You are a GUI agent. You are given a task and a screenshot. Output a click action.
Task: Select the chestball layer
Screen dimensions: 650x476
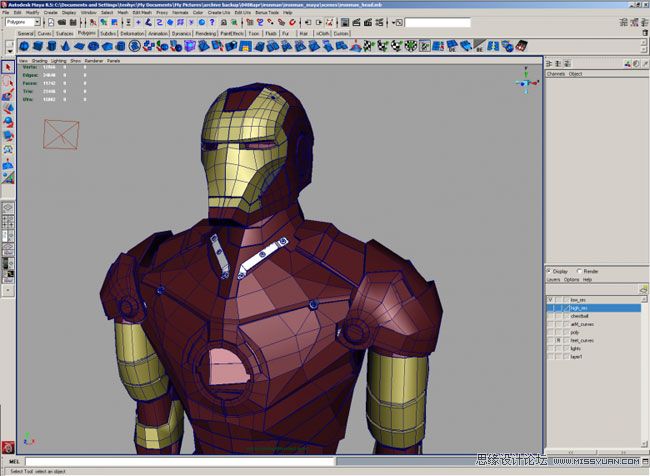[x=580, y=316]
